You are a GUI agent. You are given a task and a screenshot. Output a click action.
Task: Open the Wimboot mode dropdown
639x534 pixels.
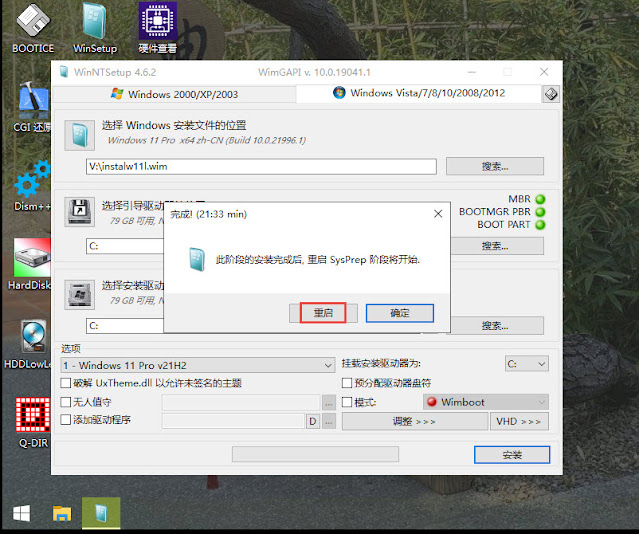[486, 402]
